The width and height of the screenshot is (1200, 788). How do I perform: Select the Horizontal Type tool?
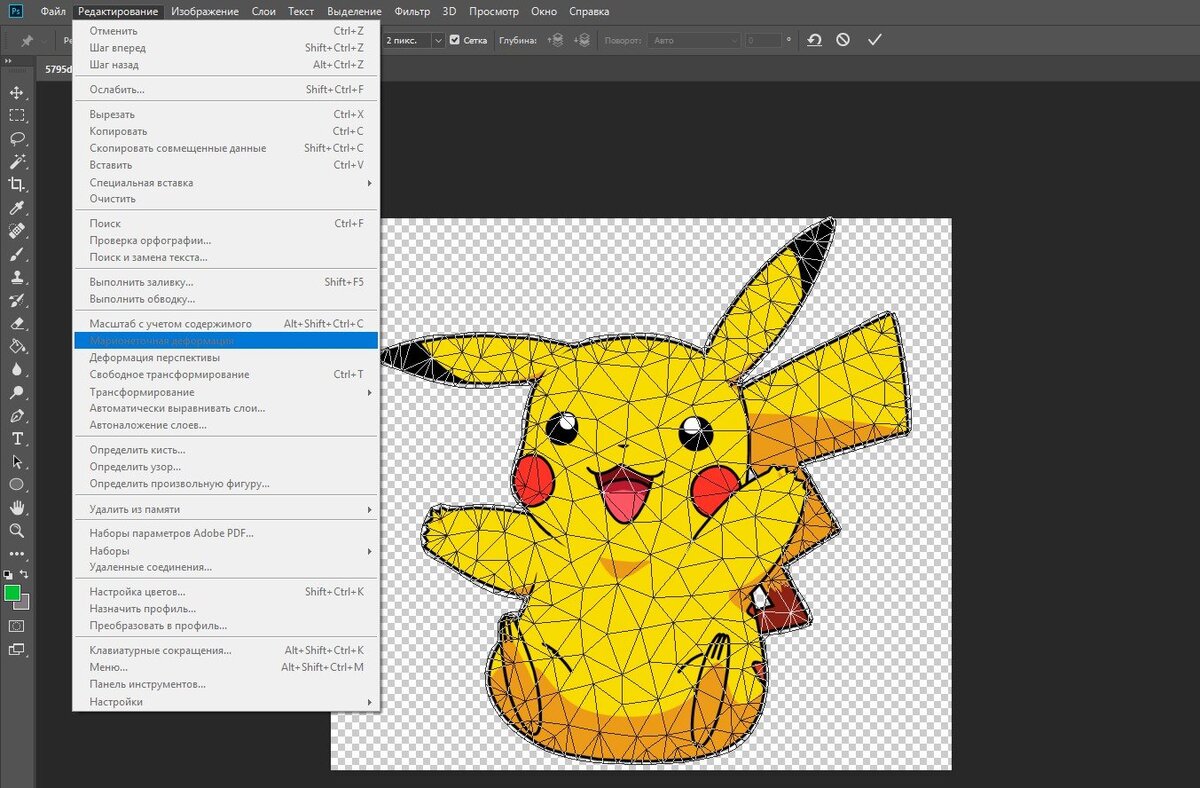click(x=17, y=439)
